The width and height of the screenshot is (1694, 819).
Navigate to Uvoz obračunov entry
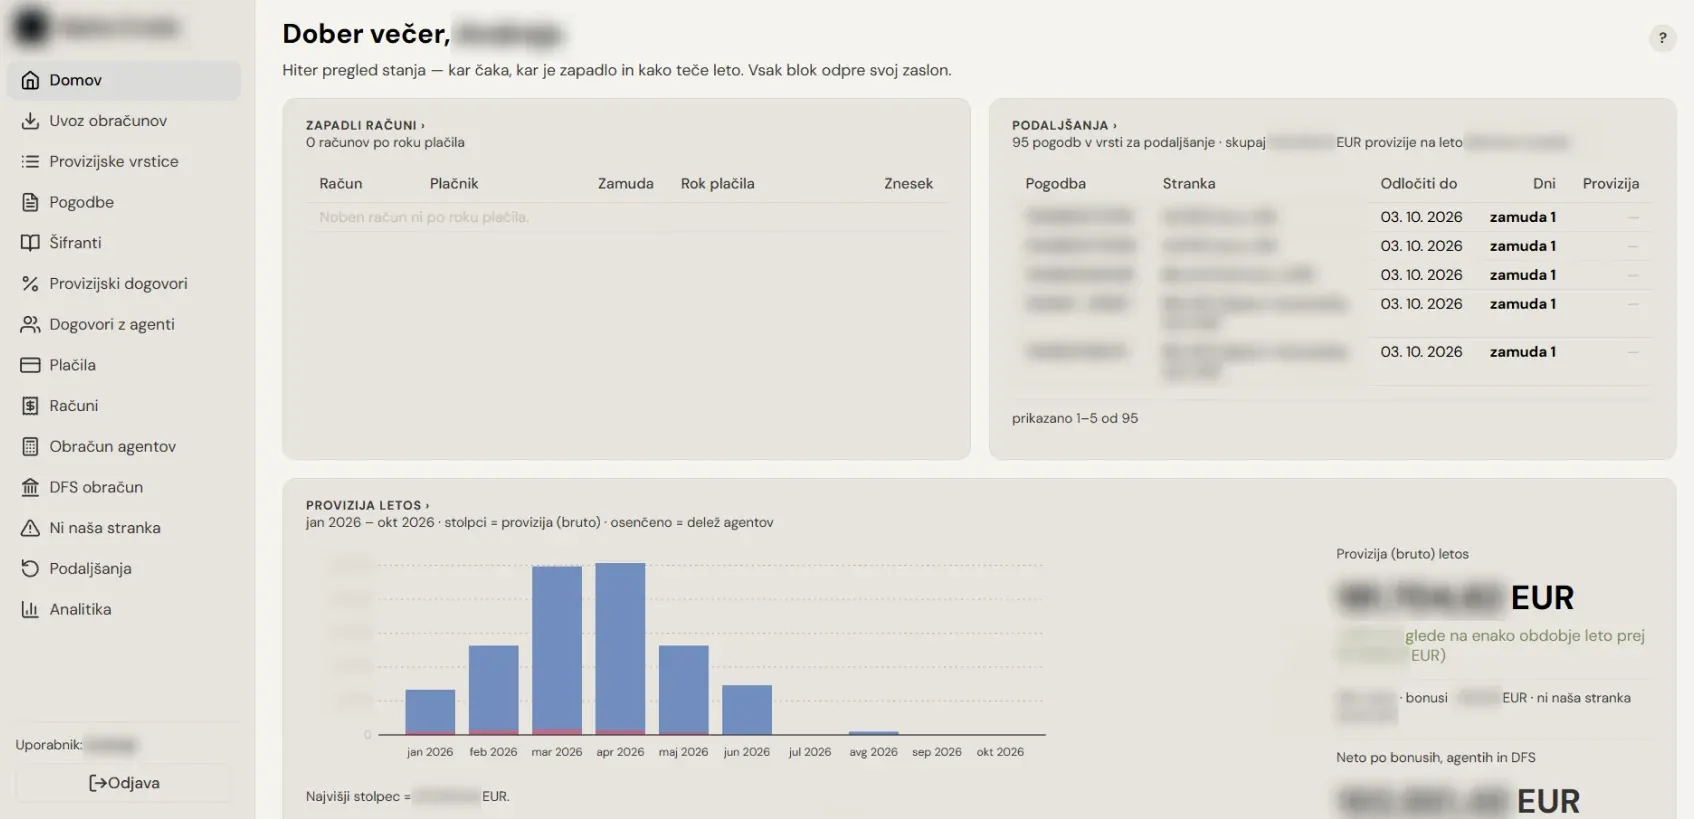124,121
